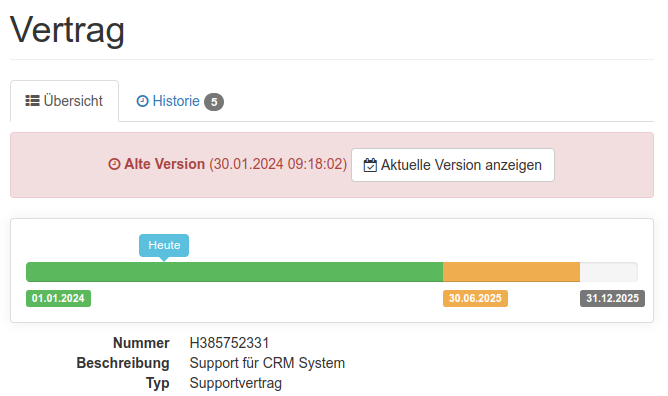The image size is (668, 396).
Task: Click the contract number H385752331
Action: tap(229, 343)
